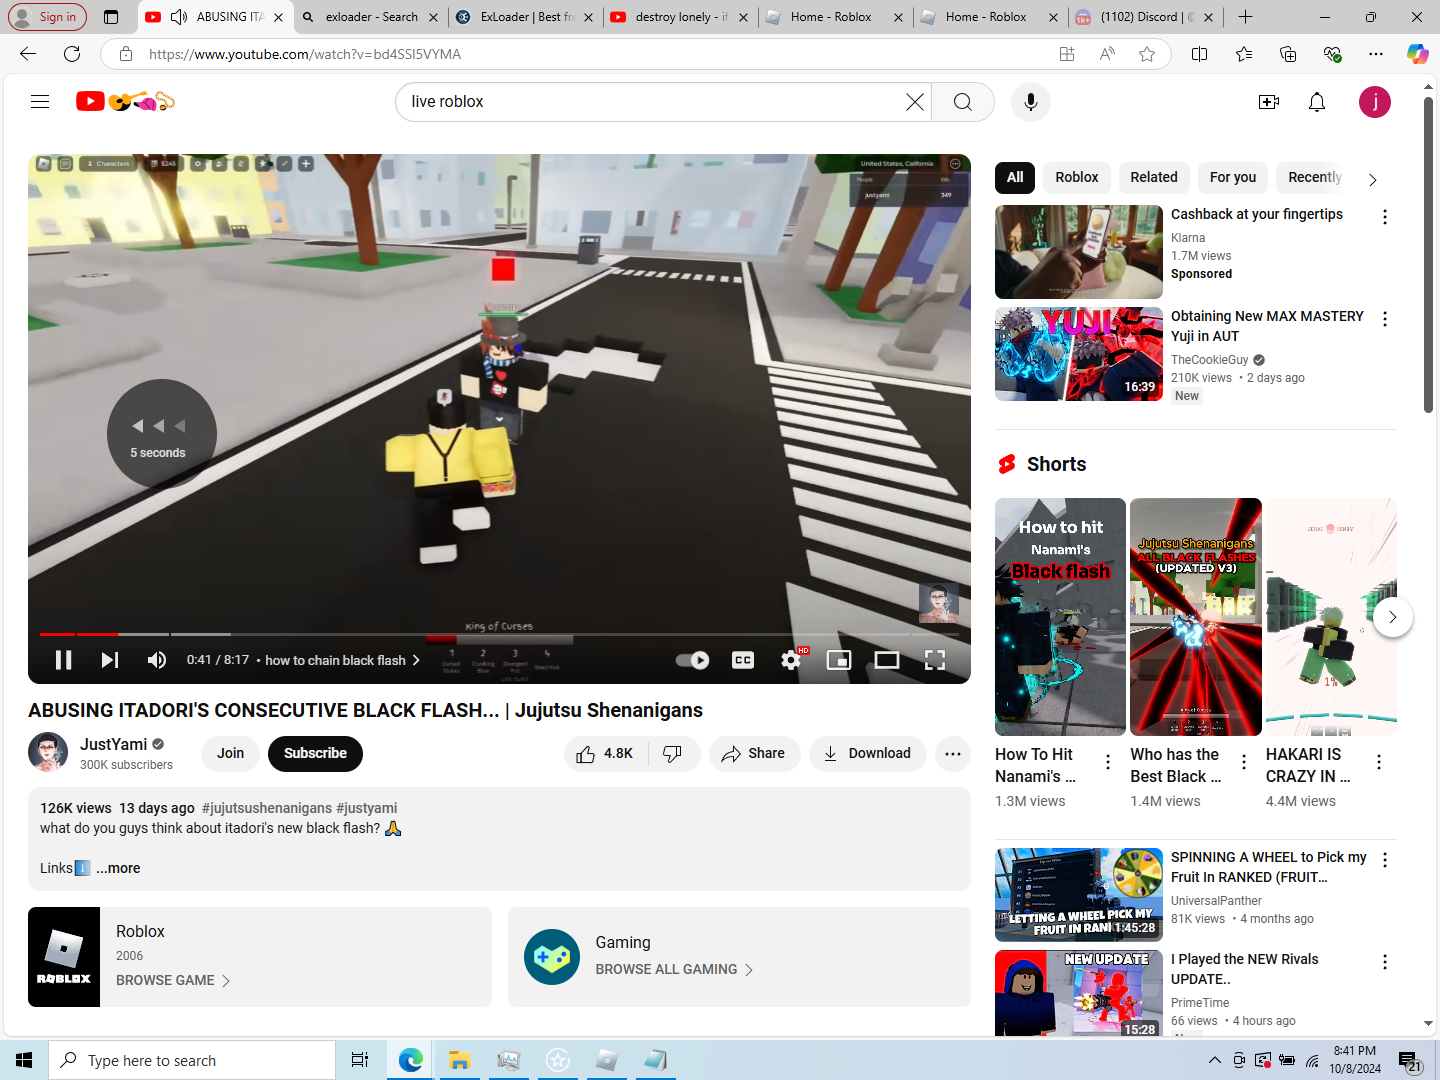Show more filter chips arrow

coord(1373,179)
